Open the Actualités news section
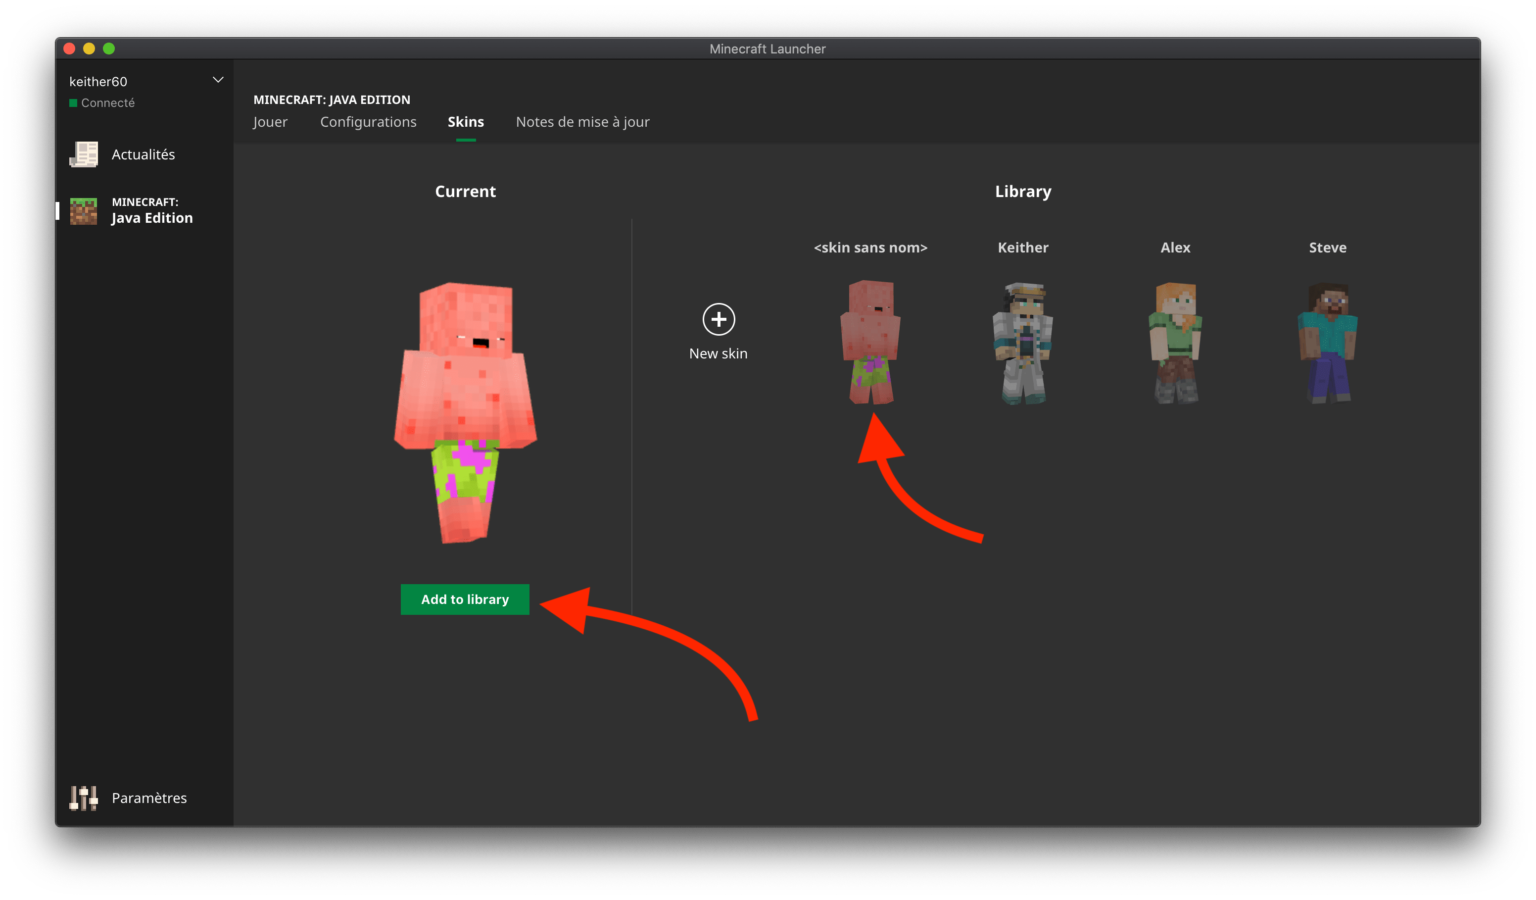 click(143, 154)
